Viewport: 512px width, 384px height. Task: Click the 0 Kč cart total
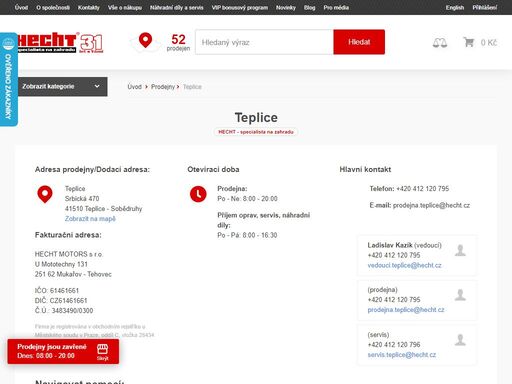point(489,43)
